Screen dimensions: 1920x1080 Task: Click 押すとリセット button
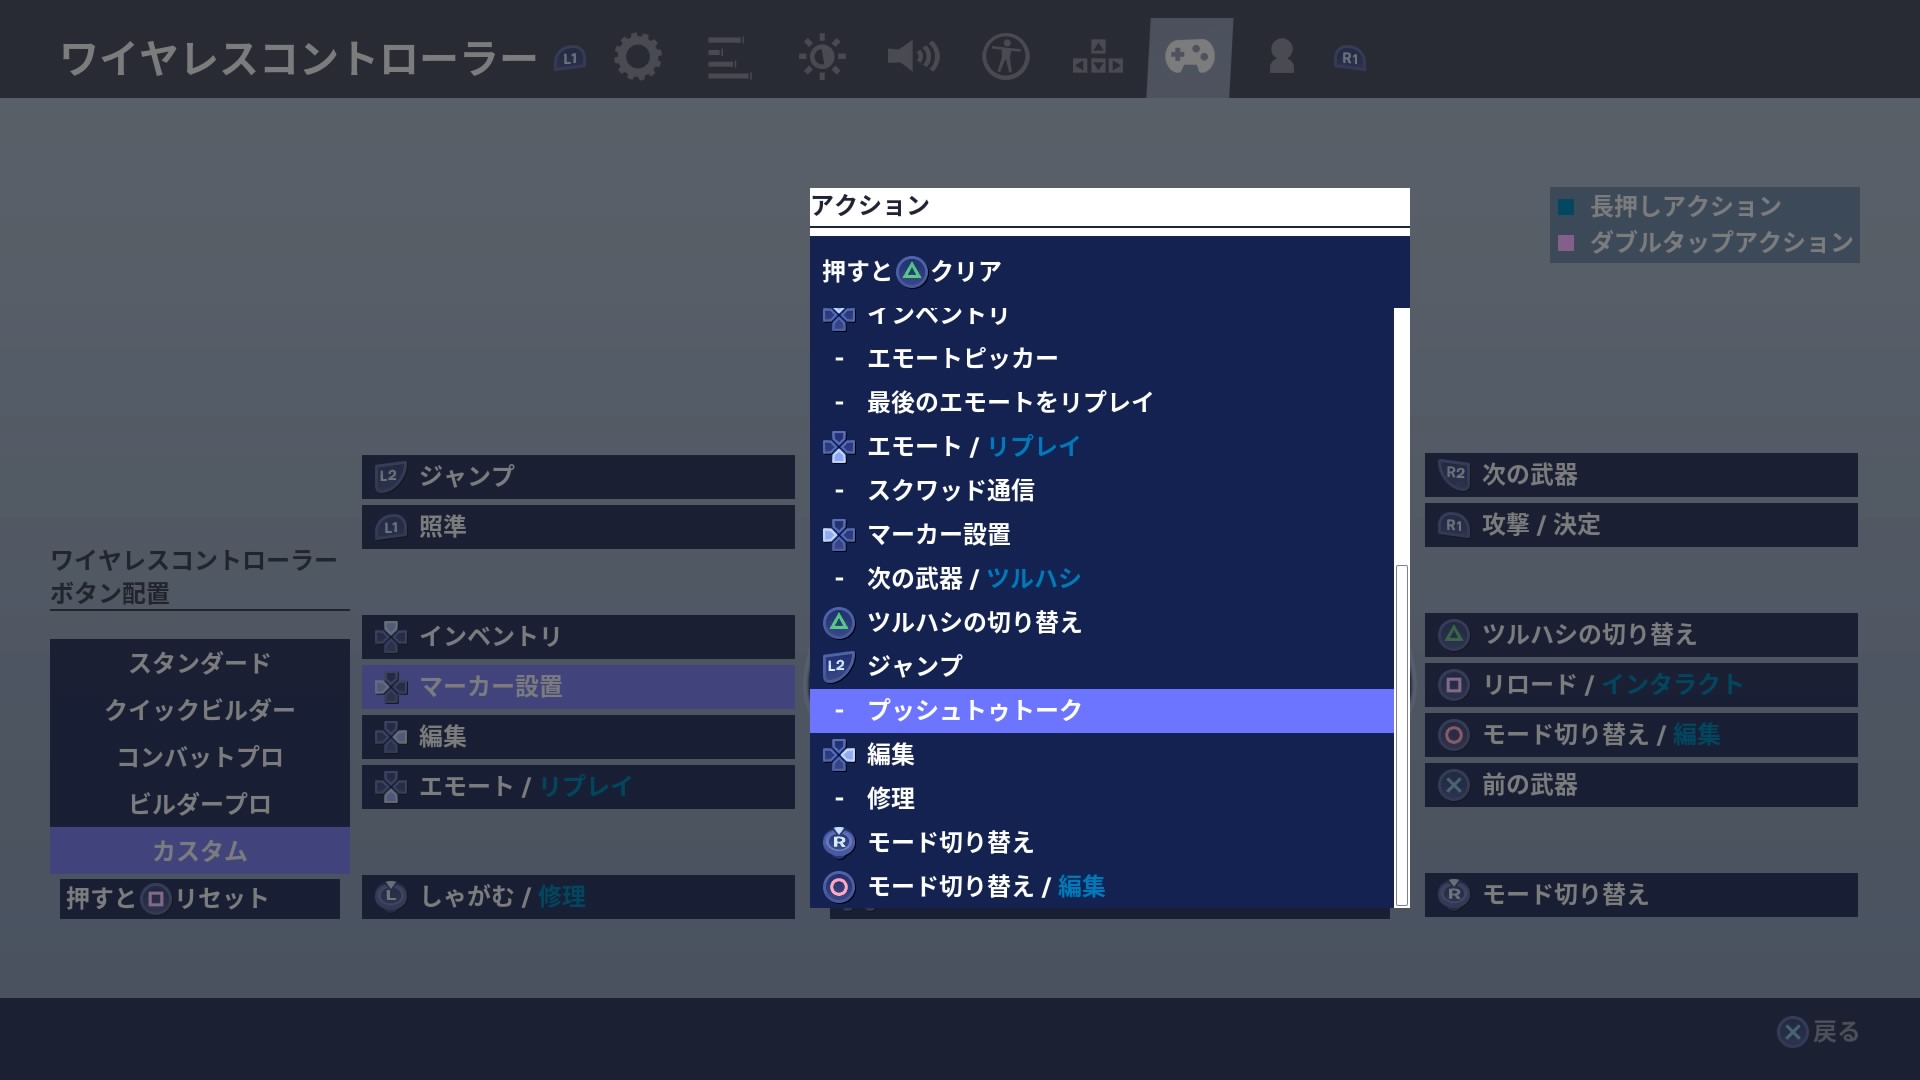click(x=200, y=898)
